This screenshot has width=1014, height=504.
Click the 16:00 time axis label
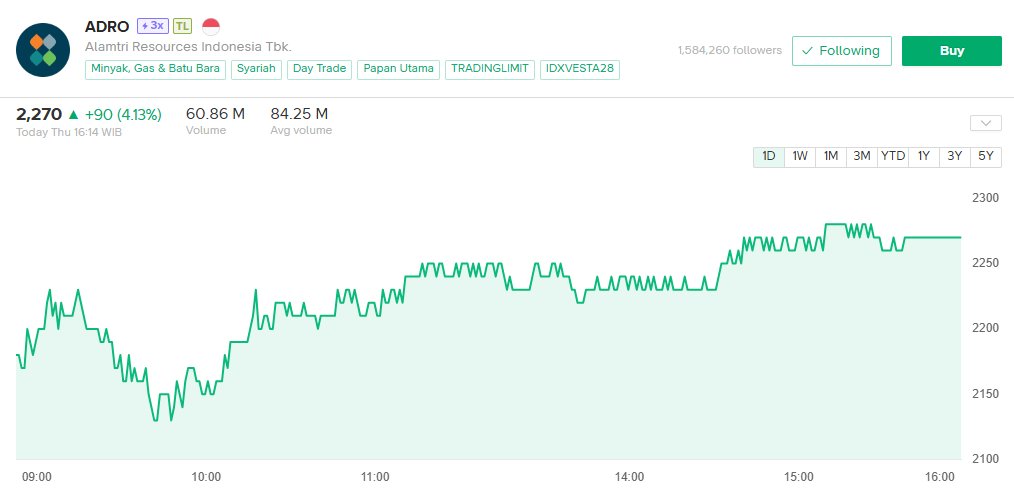click(940, 477)
